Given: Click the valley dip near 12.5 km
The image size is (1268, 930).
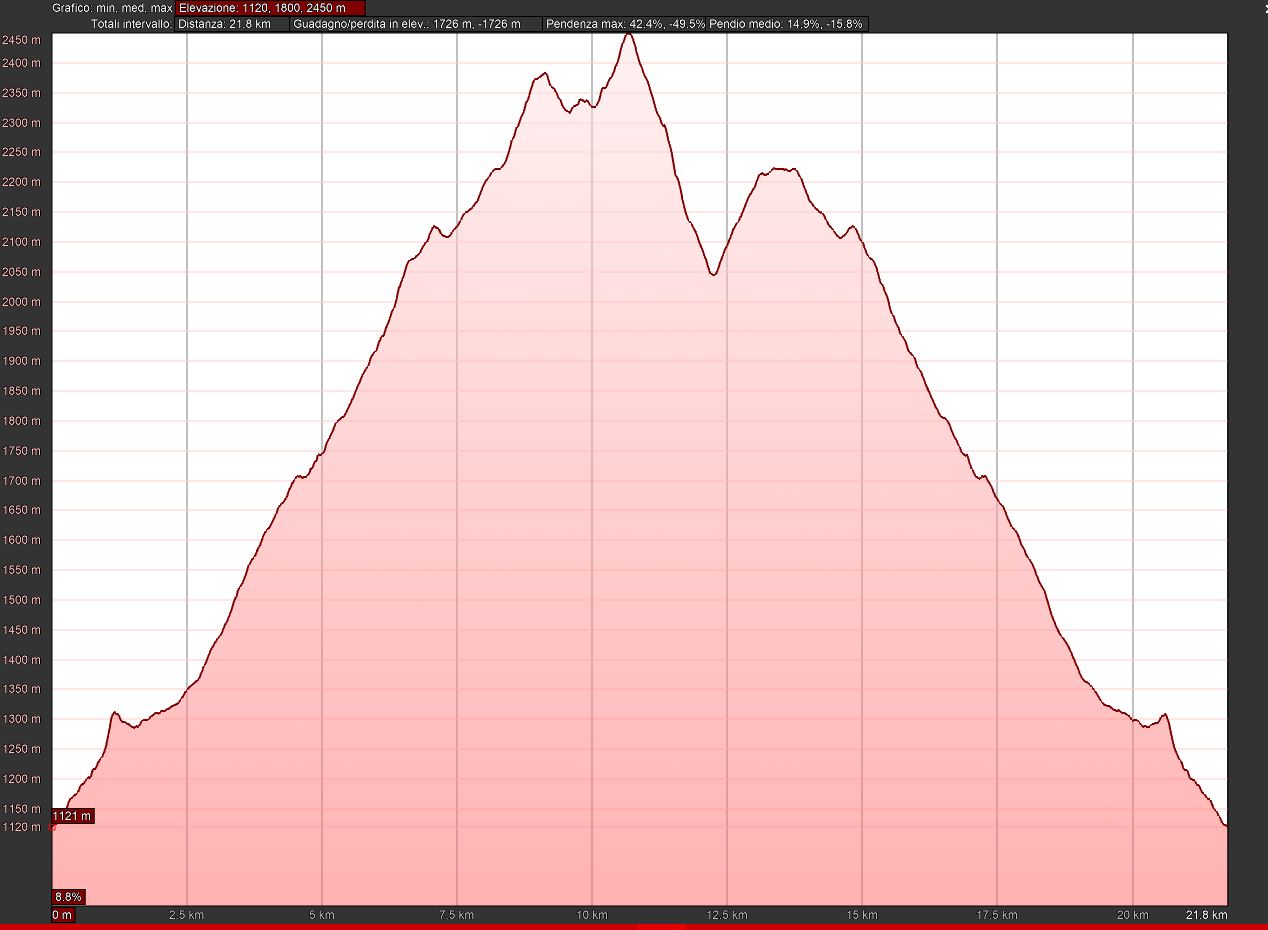Looking at the screenshot, I should [713, 274].
